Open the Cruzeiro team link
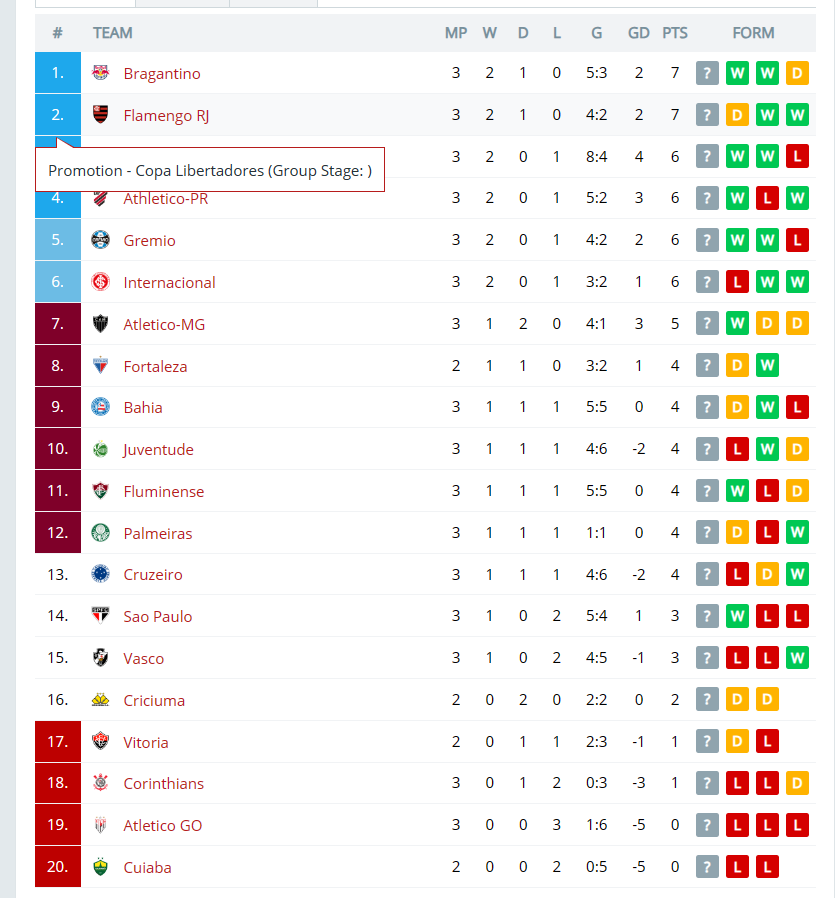The image size is (835, 898). click(x=153, y=574)
